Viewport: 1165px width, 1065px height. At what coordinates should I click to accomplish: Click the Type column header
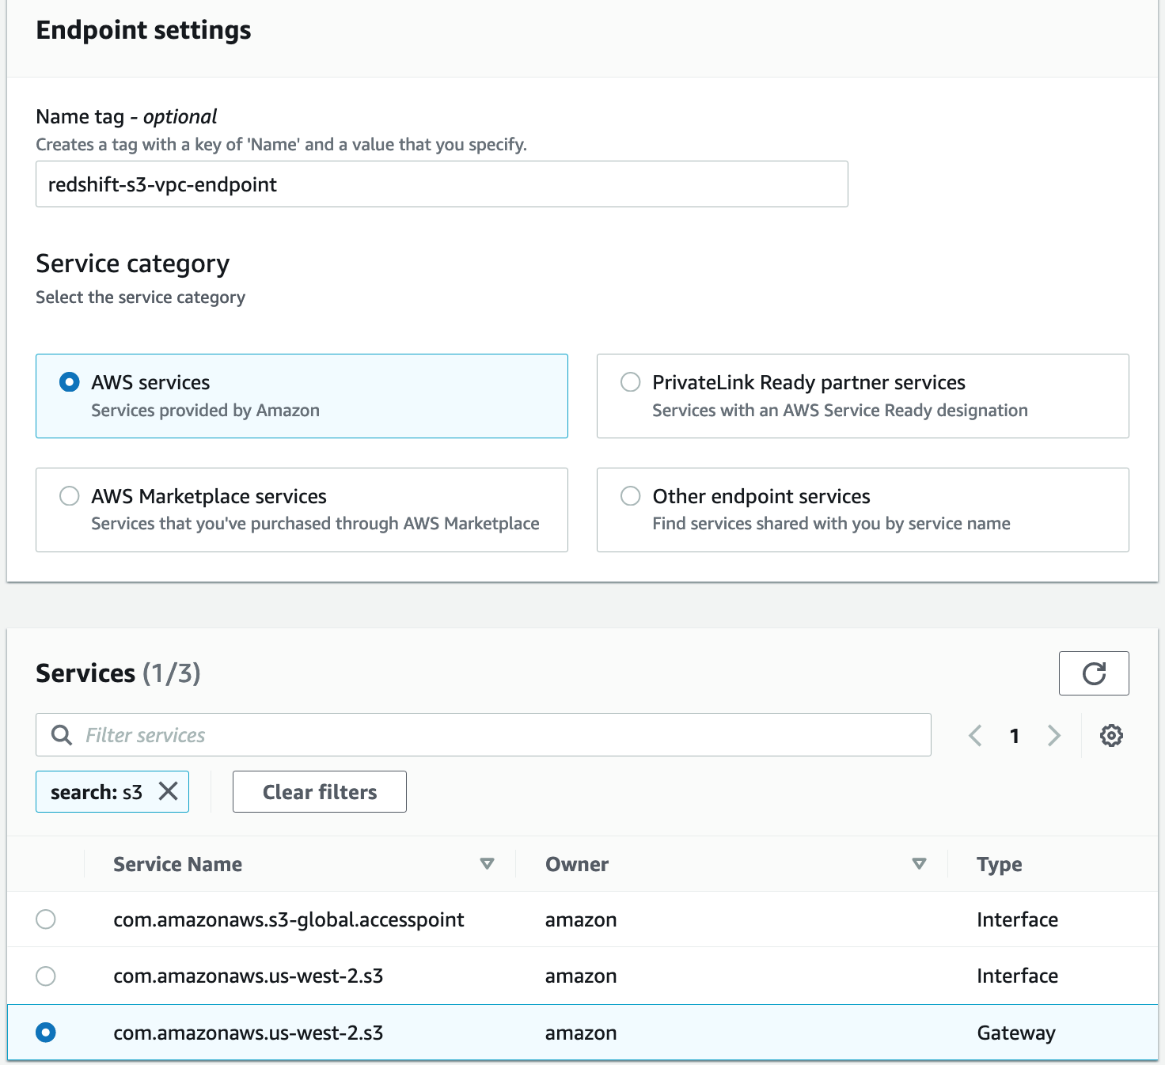999,864
